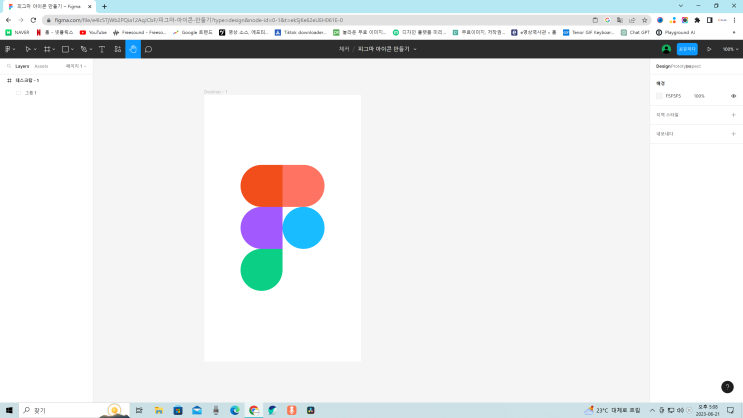Screen dimensions: 743x418
Task: Open File Explorer from taskbar
Action: click(x=159, y=410)
